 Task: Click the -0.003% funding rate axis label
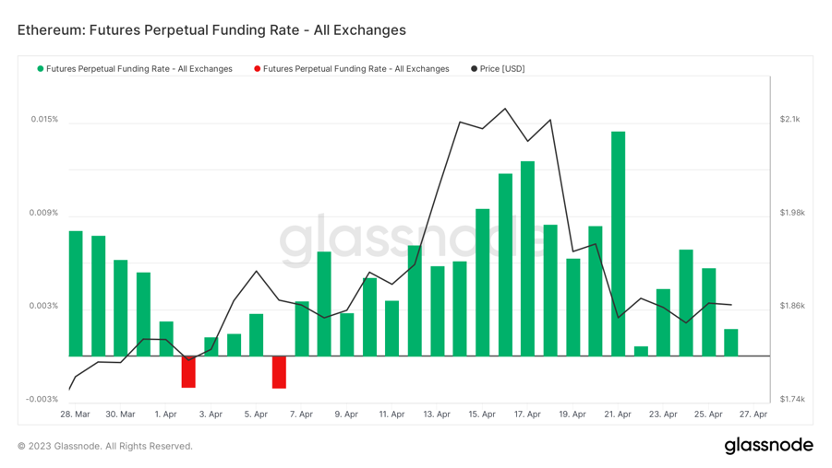42,399
